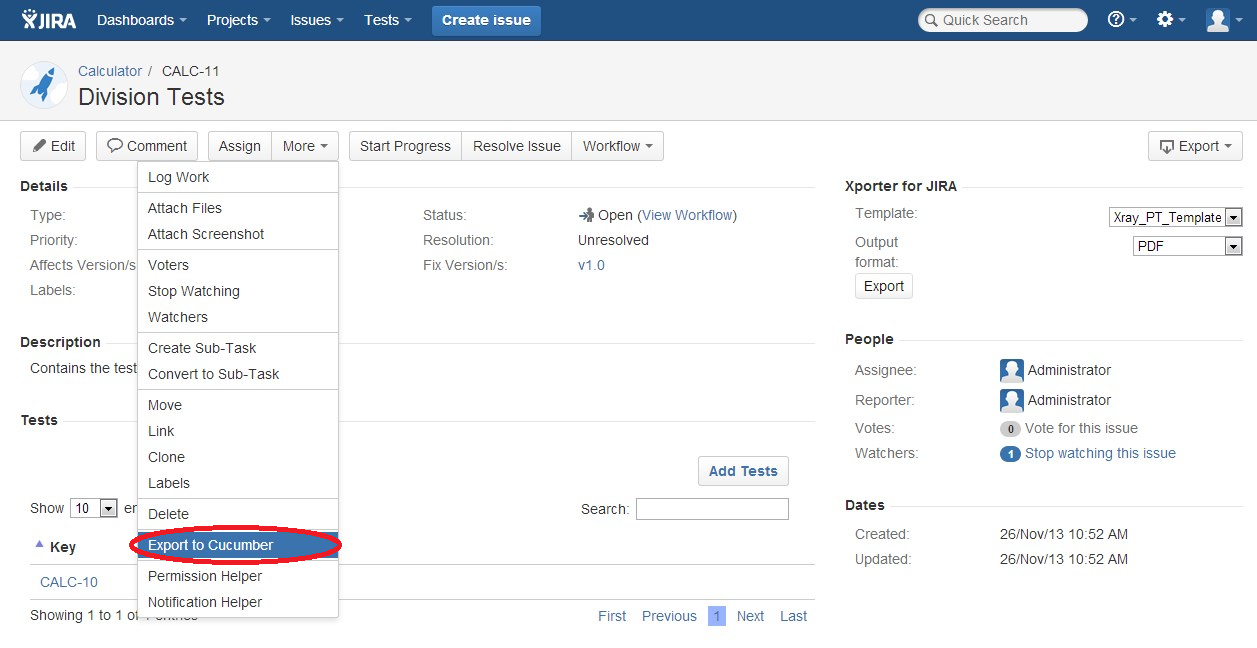Open Notification Helper from the menu

[x=238, y=602]
